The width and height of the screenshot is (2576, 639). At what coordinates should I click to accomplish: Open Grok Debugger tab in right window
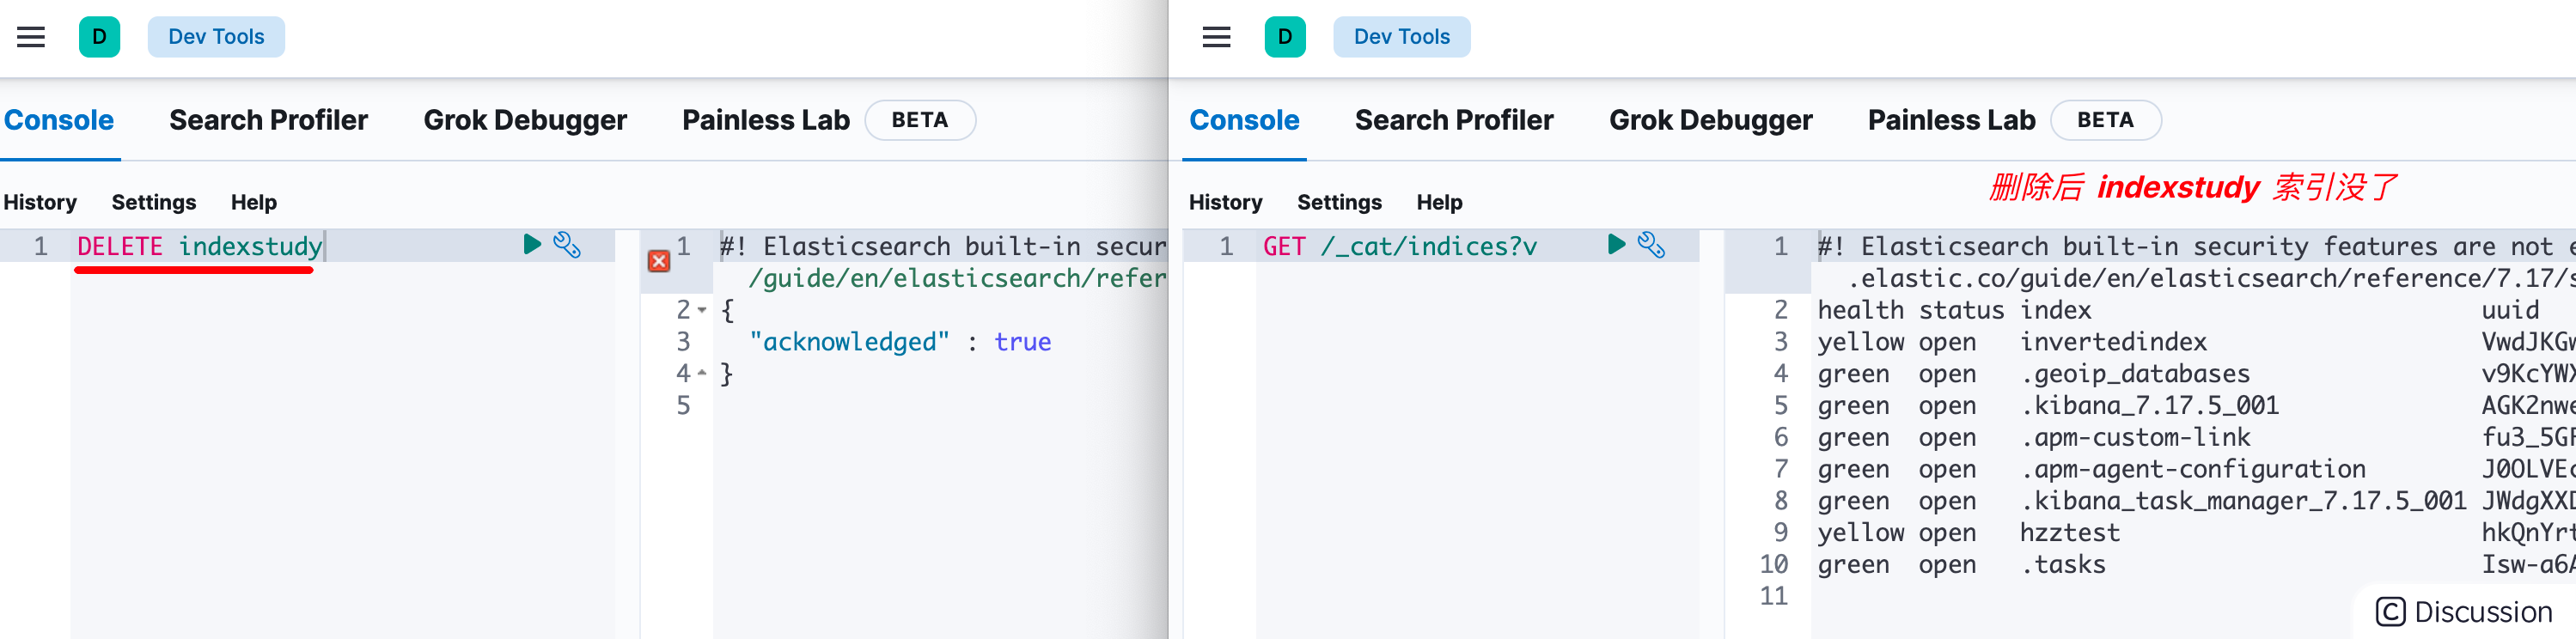pos(1710,120)
